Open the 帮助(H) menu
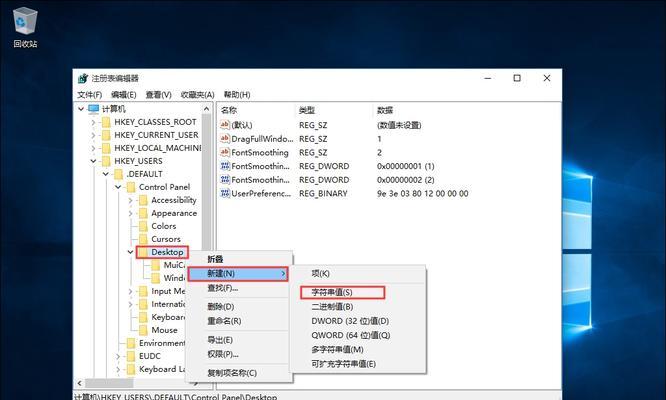Viewport: 666px width, 400px height. coord(237,95)
